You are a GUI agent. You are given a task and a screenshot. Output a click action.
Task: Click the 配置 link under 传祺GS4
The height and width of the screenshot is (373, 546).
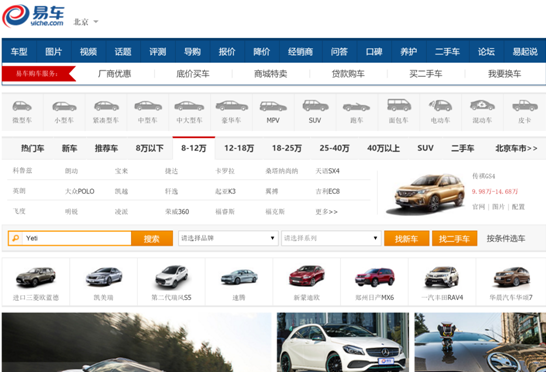(518, 207)
